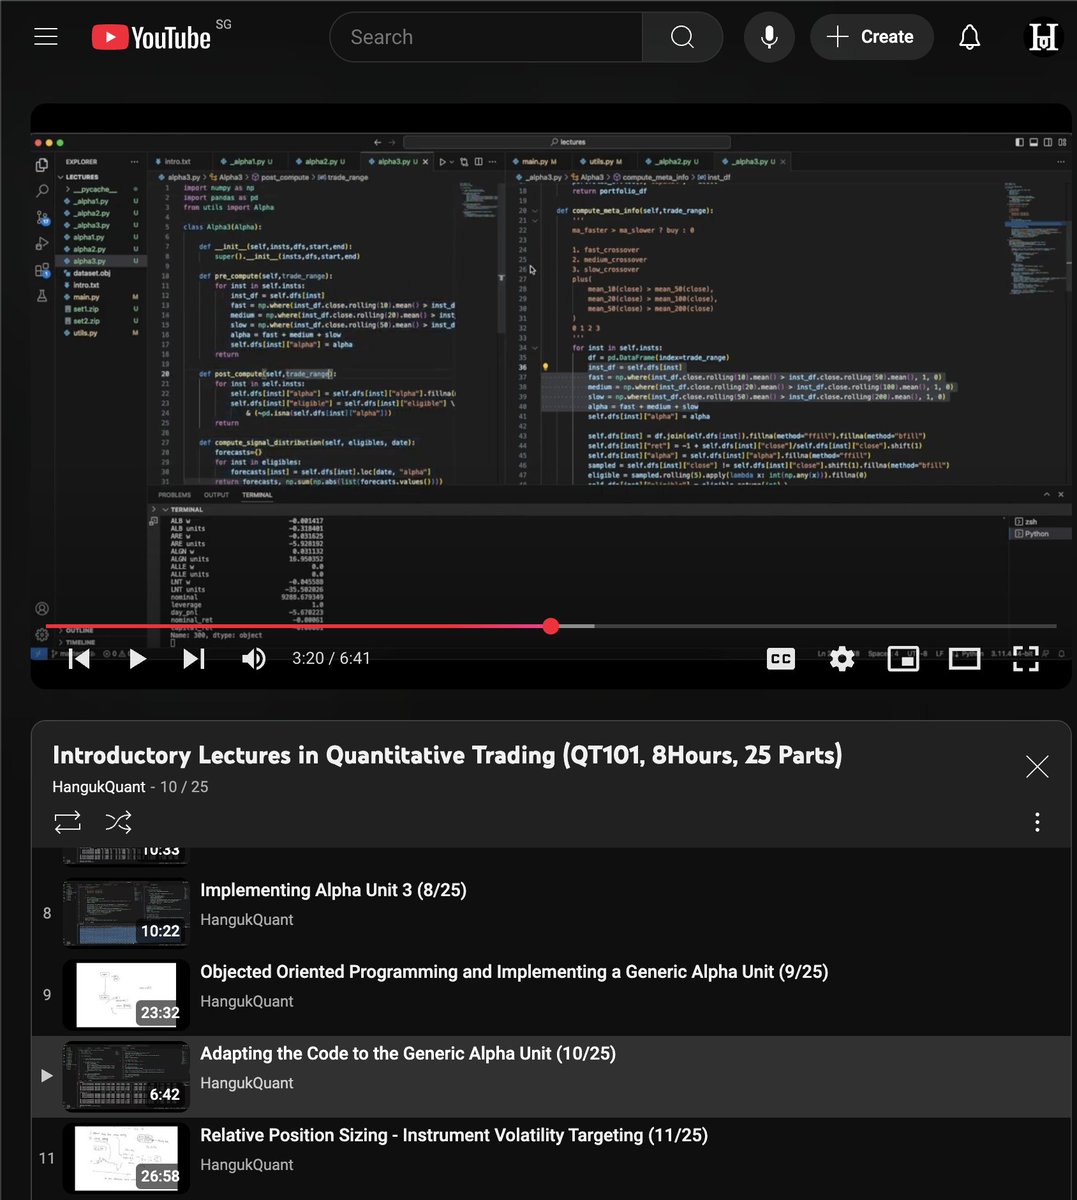
Task: Submit with the magnifier search button
Action: [682, 37]
